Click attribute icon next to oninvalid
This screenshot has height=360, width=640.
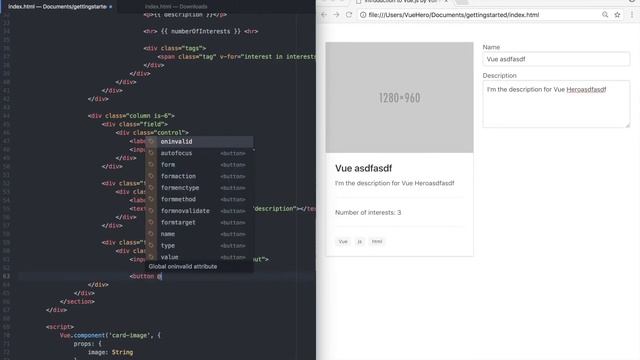(x=151, y=142)
